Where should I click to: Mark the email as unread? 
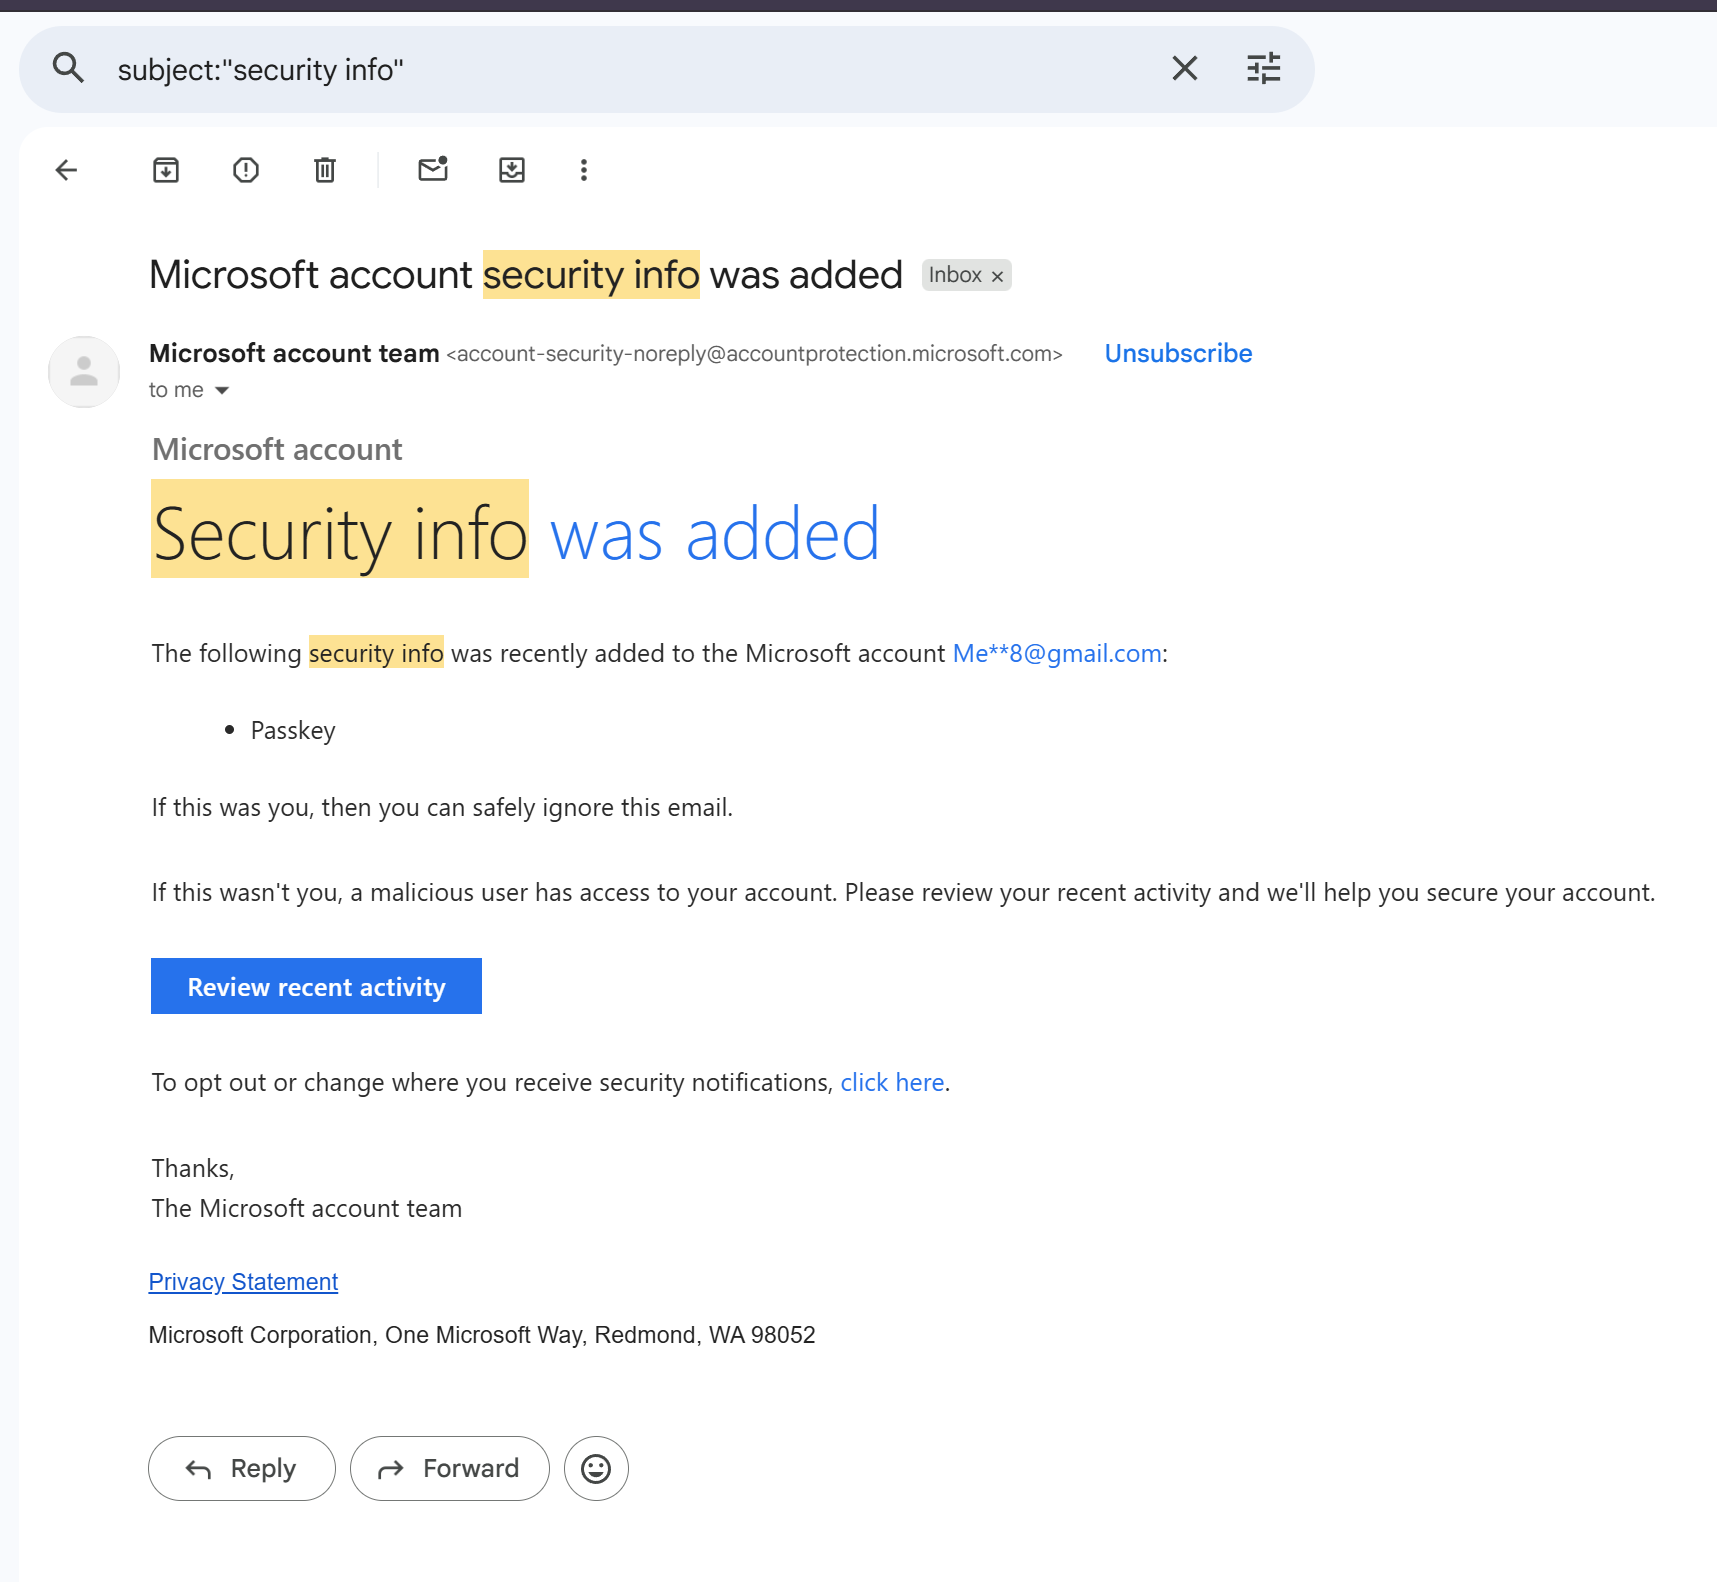pyautogui.click(x=433, y=169)
